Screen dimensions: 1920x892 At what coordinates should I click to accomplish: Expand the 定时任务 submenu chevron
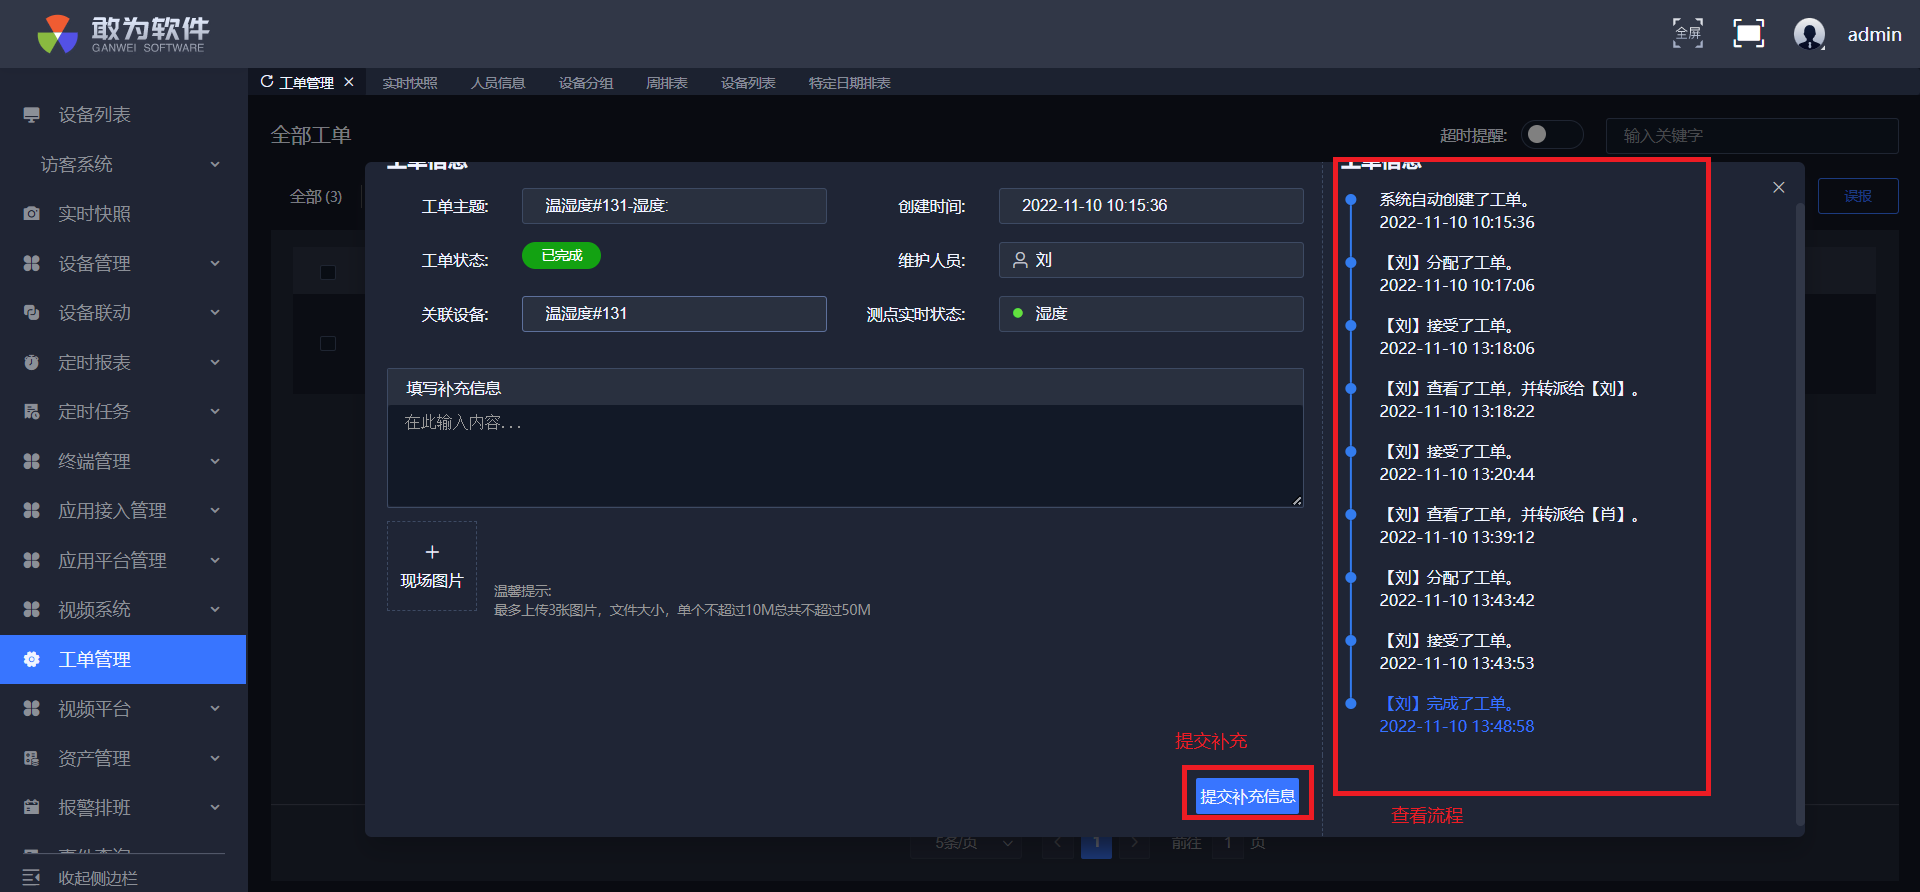point(215,412)
